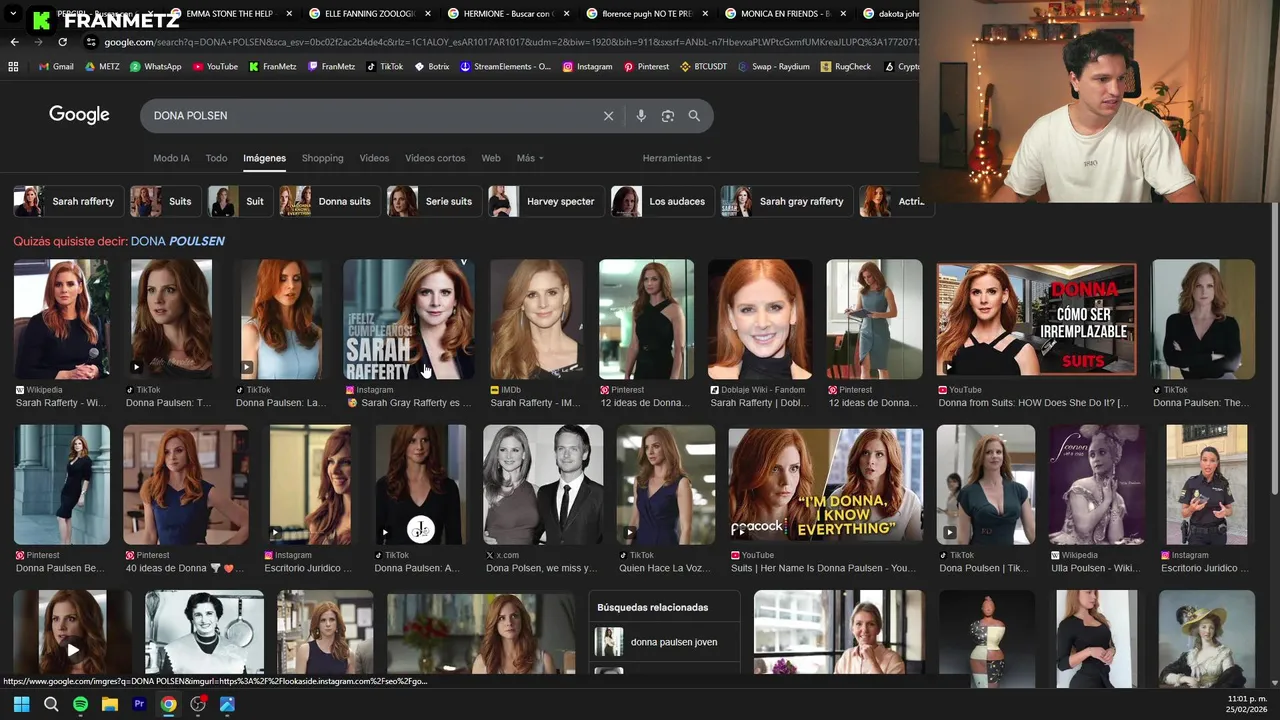Open the Botrix bookmark
This screenshot has width=1280, height=720.
point(431,67)
